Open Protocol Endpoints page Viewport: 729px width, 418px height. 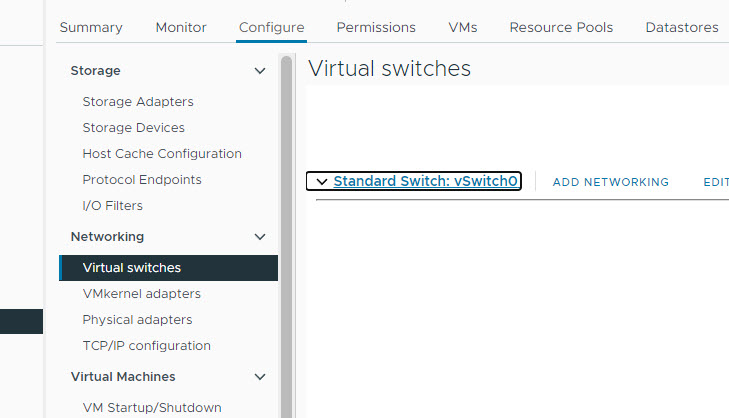[142, 179]
